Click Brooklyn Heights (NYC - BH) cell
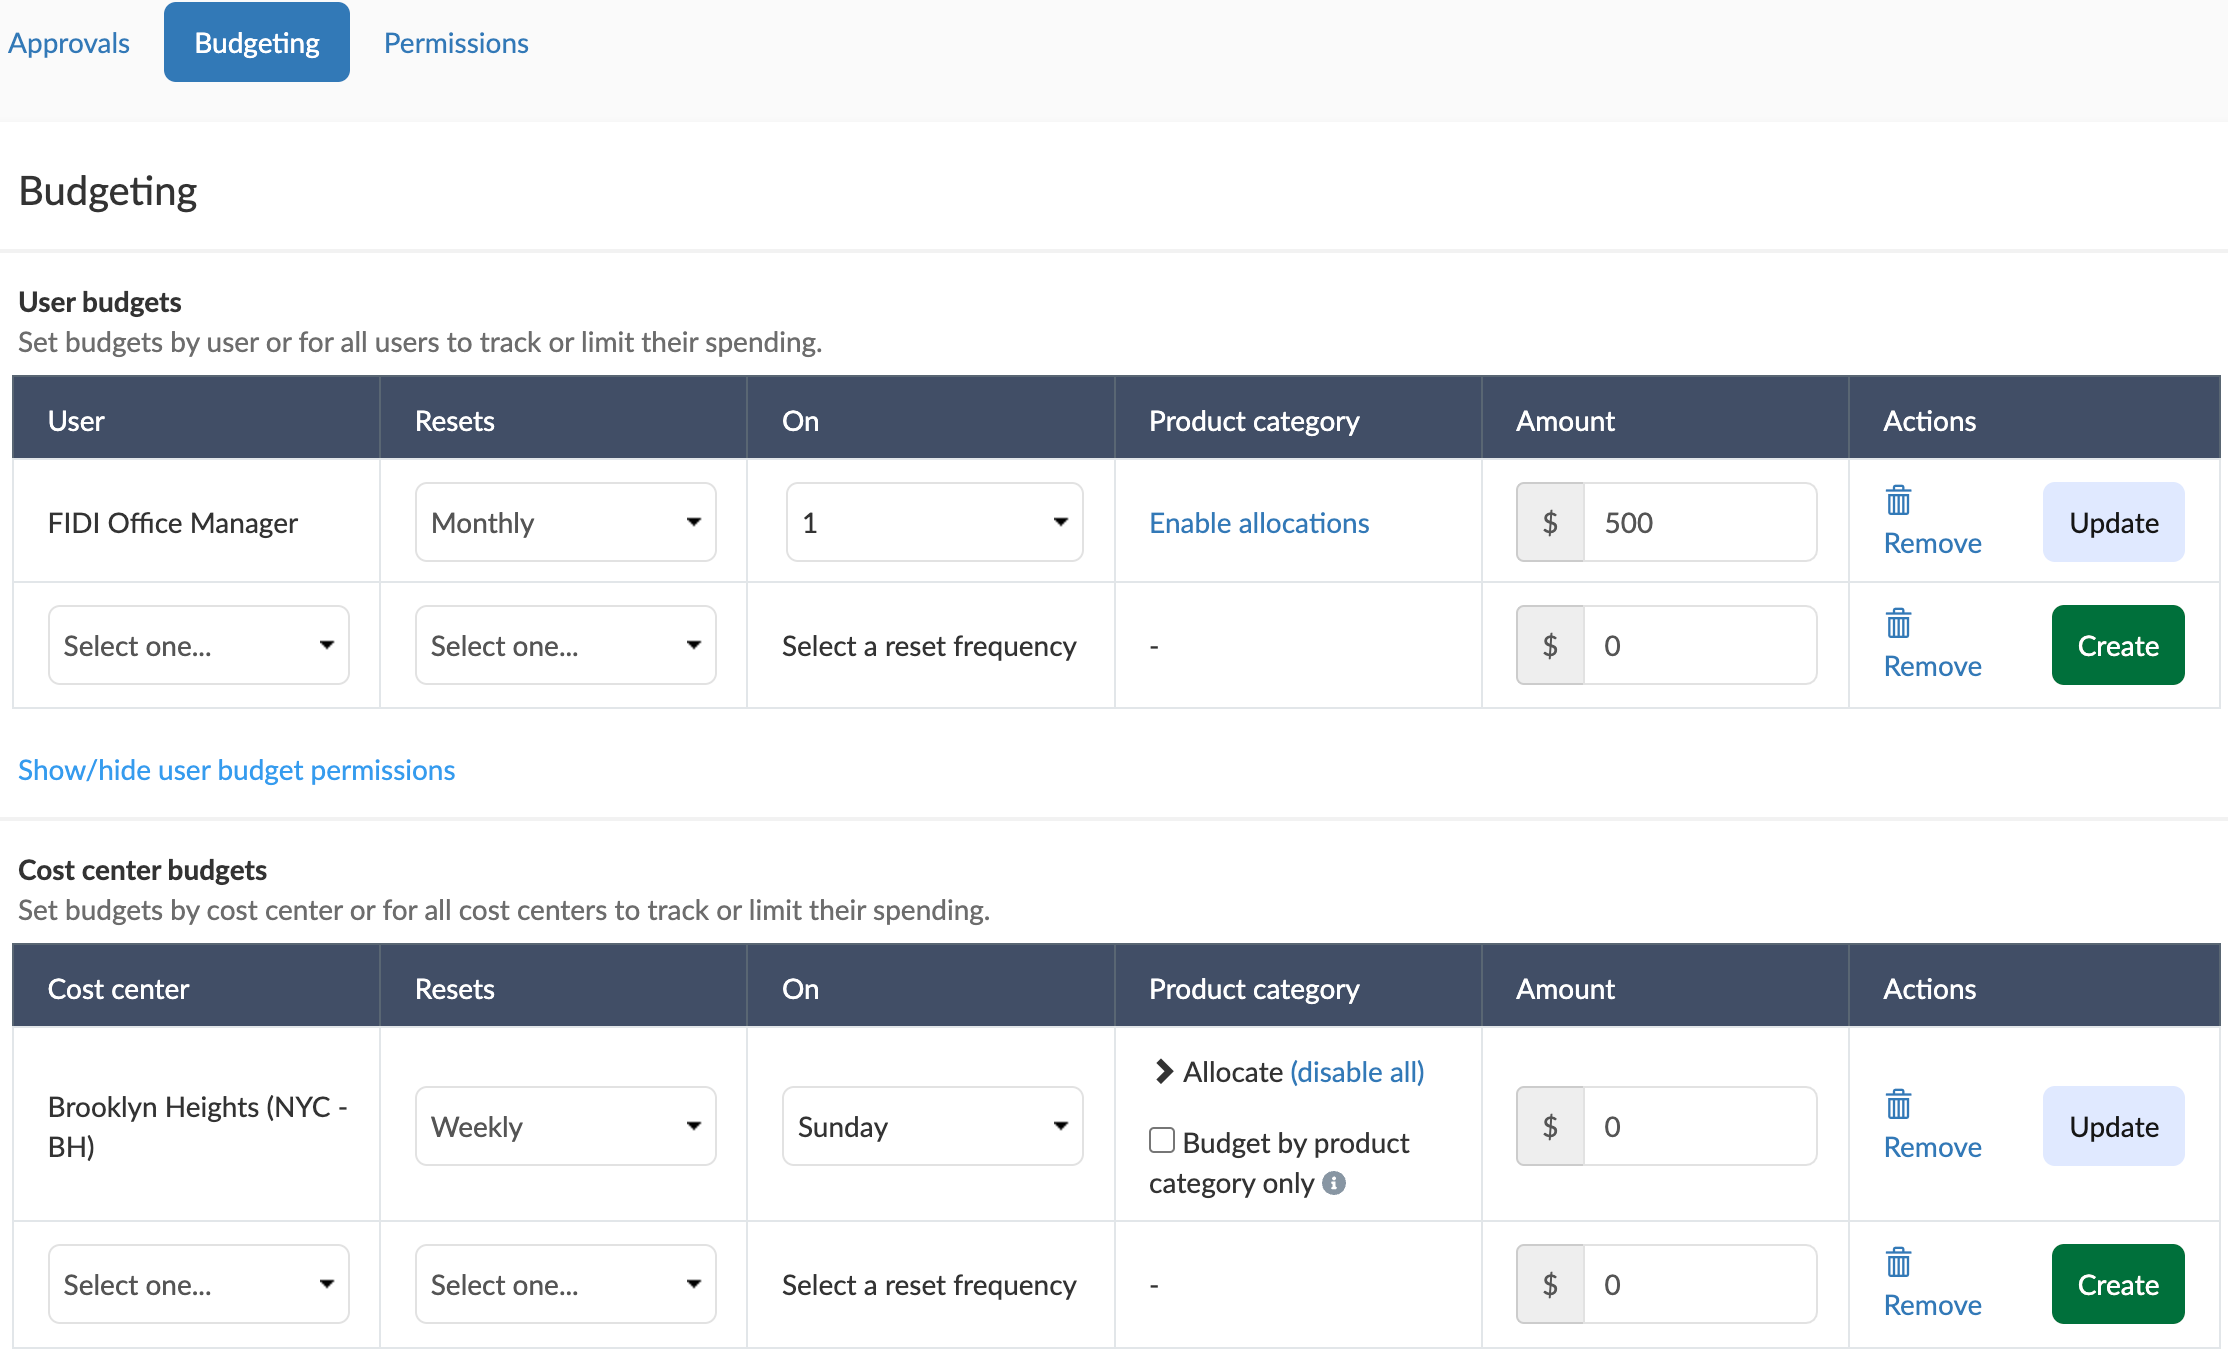The width and height of the screenshot is (2228, 1350). pos(197,1126)
